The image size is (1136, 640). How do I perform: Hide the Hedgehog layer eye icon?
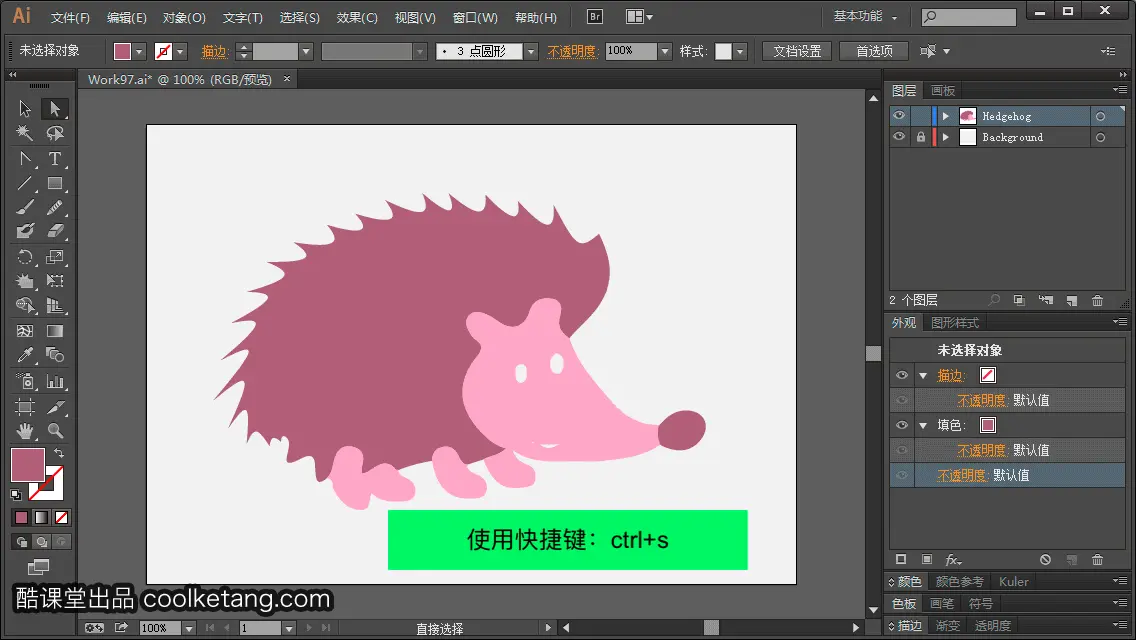click(899, 116)
